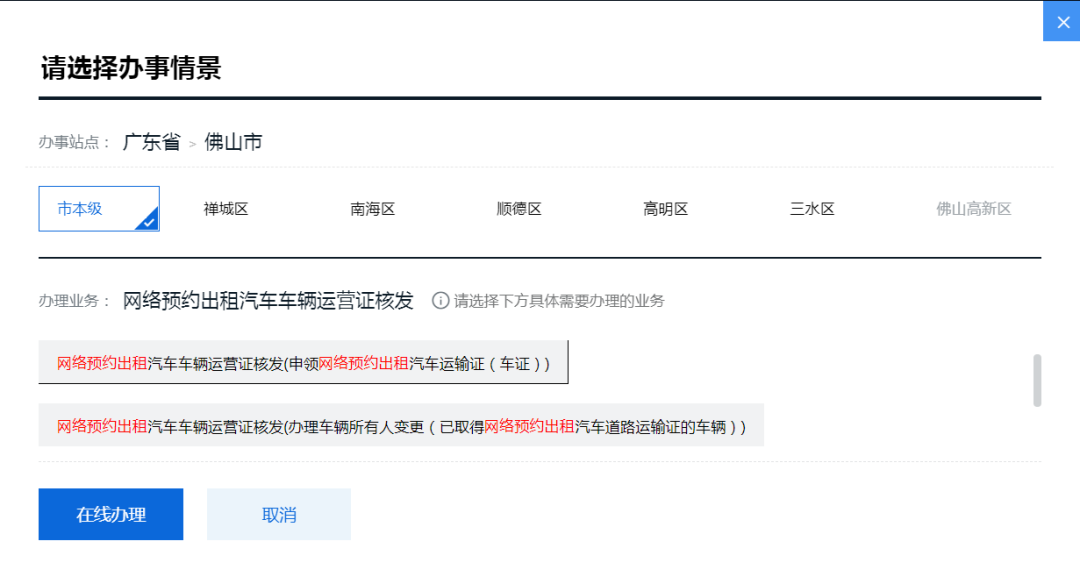This screenshot has width=1080, height=584.
Task: Open the 广东省 breadcrumb link
Action: (151, 141)
